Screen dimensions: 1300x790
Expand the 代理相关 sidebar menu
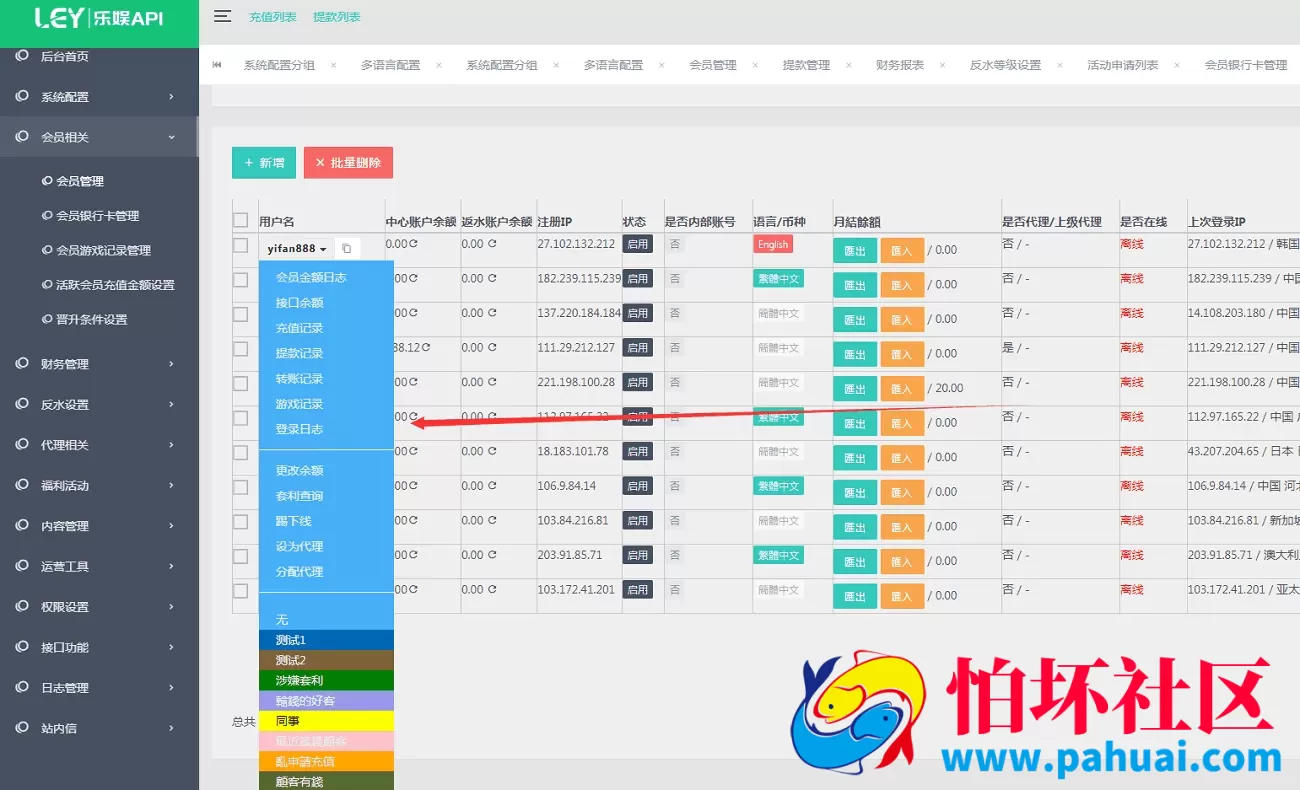point(99,445)
